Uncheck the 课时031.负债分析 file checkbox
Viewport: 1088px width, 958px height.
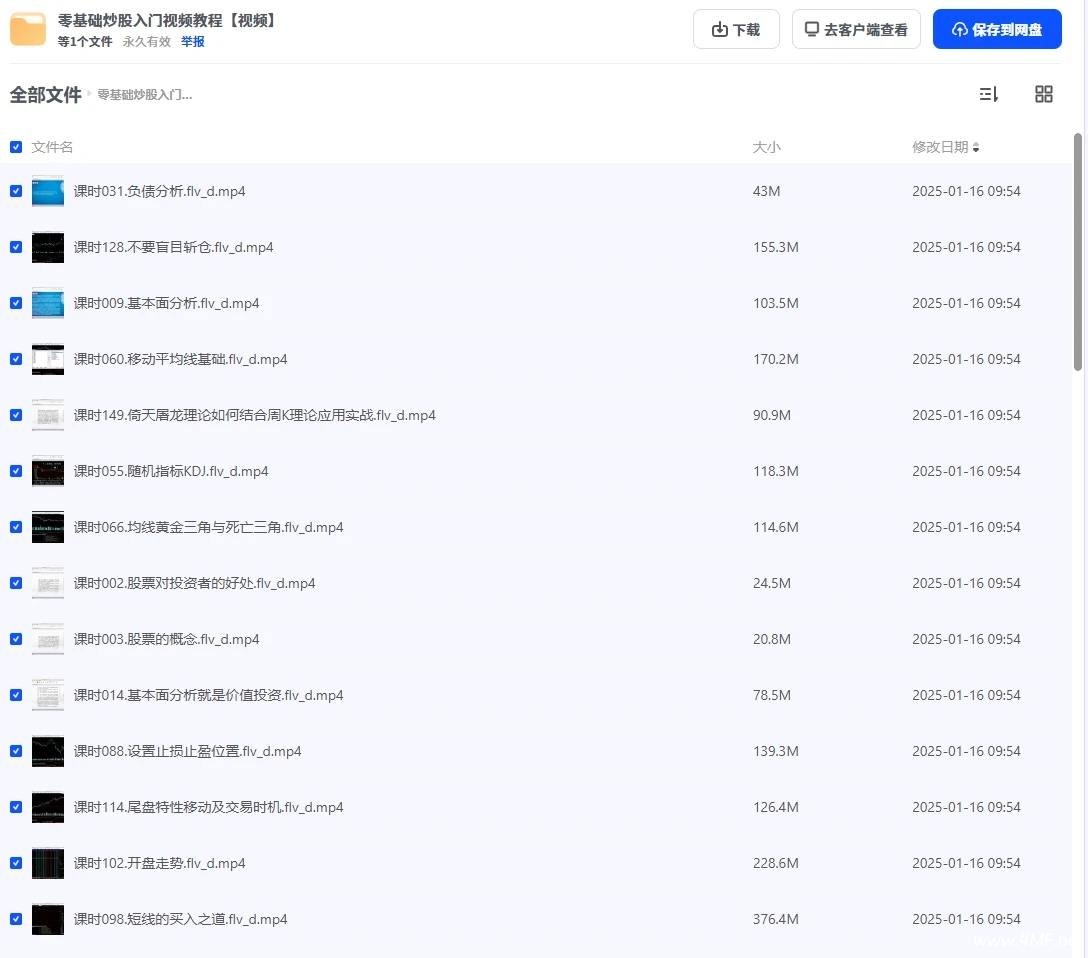[x=16, y=191]
